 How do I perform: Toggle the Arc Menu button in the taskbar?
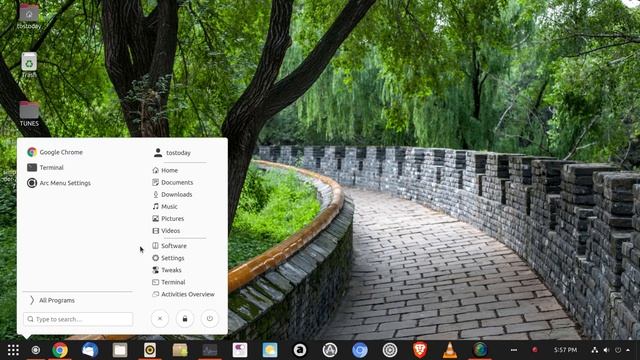click(36, 350)
